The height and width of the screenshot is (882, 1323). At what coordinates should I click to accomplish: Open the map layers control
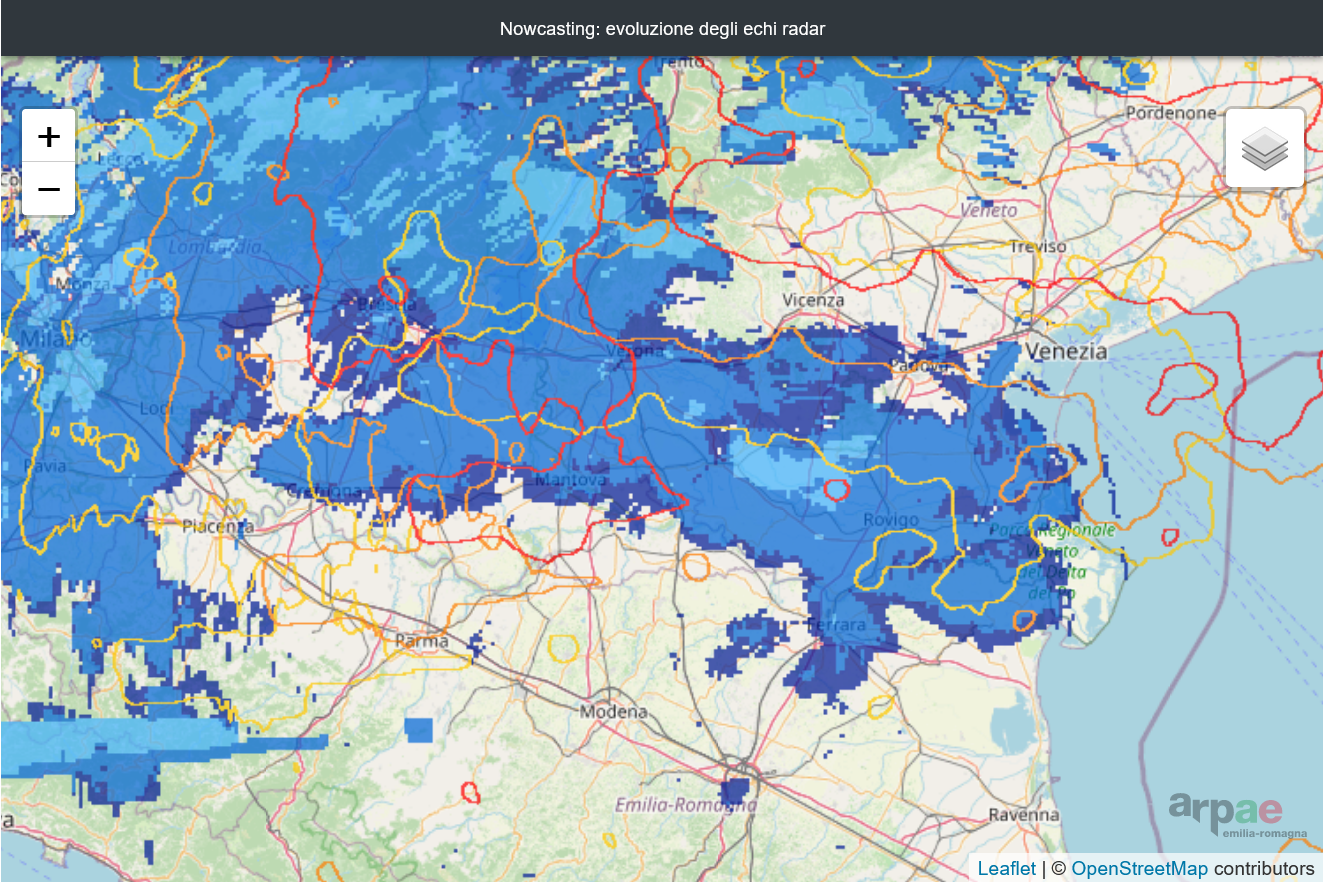pos(1264,148)
